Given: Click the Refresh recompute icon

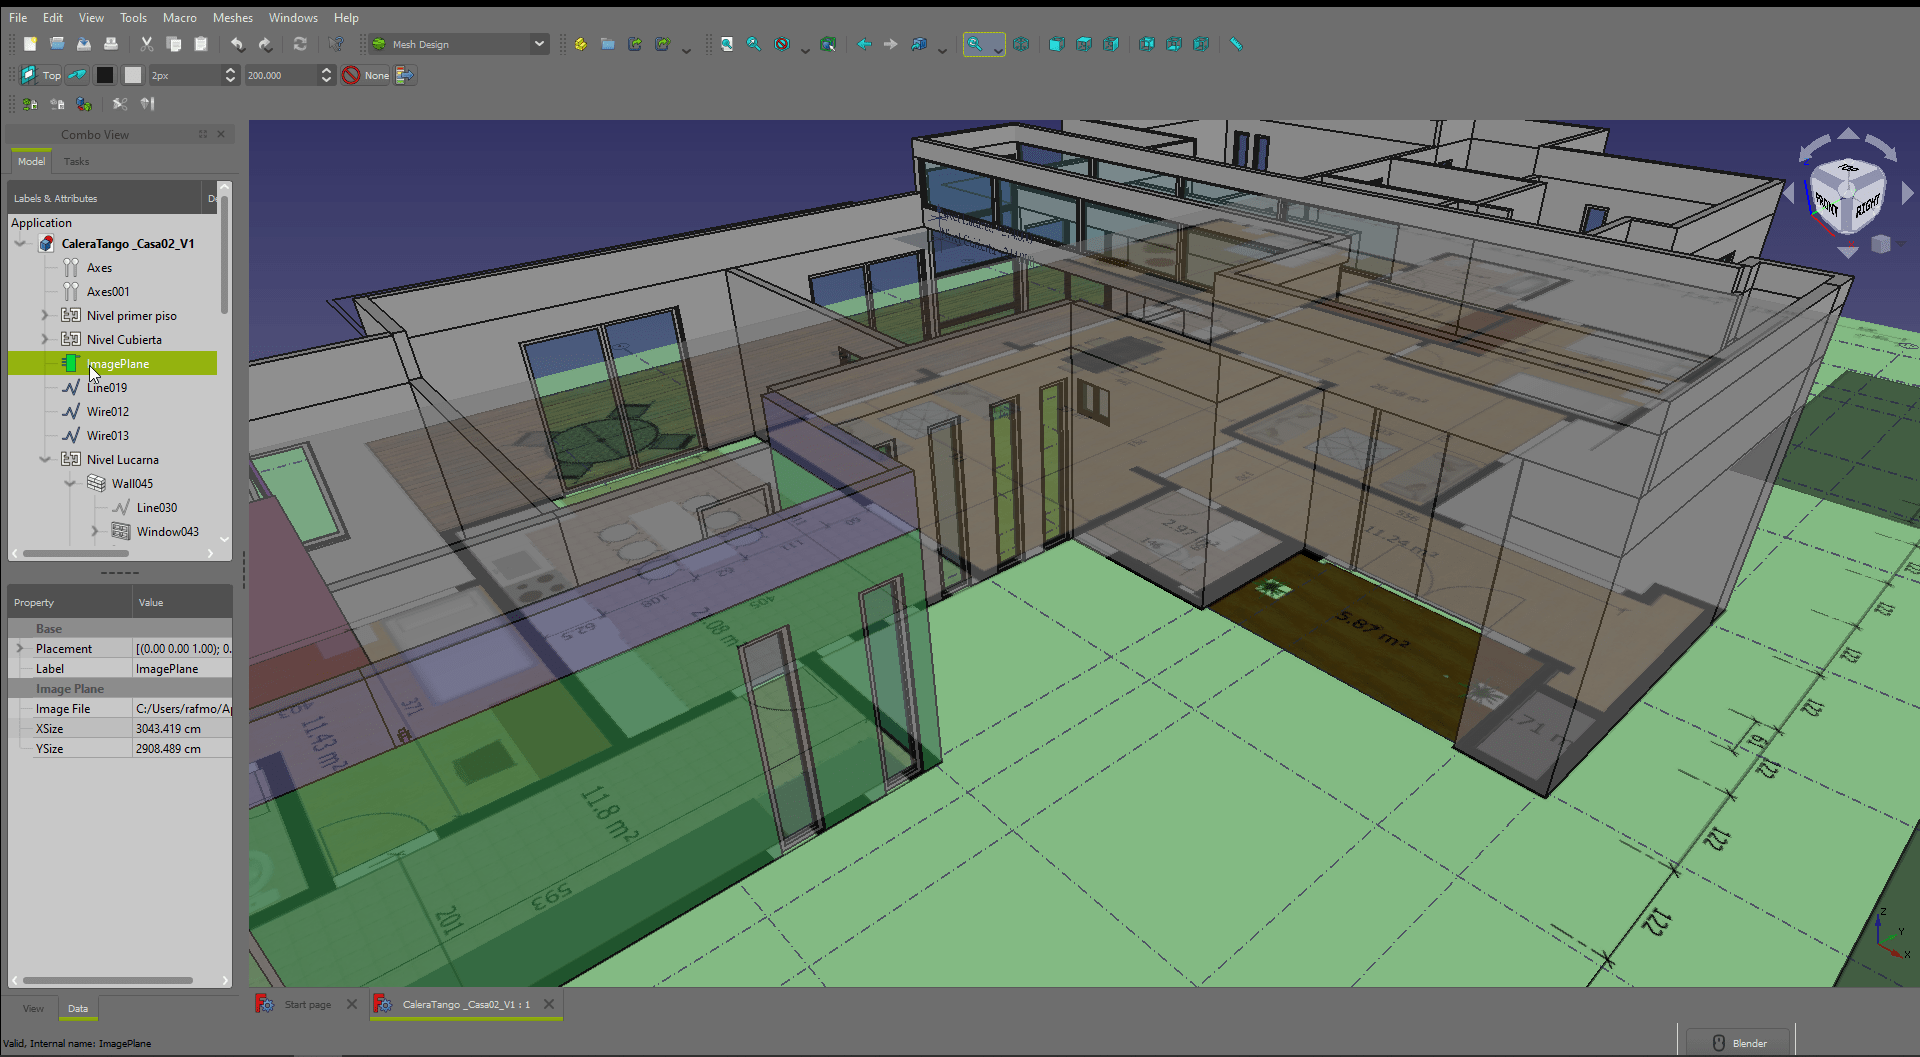Looking at the screenshot, I should [x=300, y=44].
